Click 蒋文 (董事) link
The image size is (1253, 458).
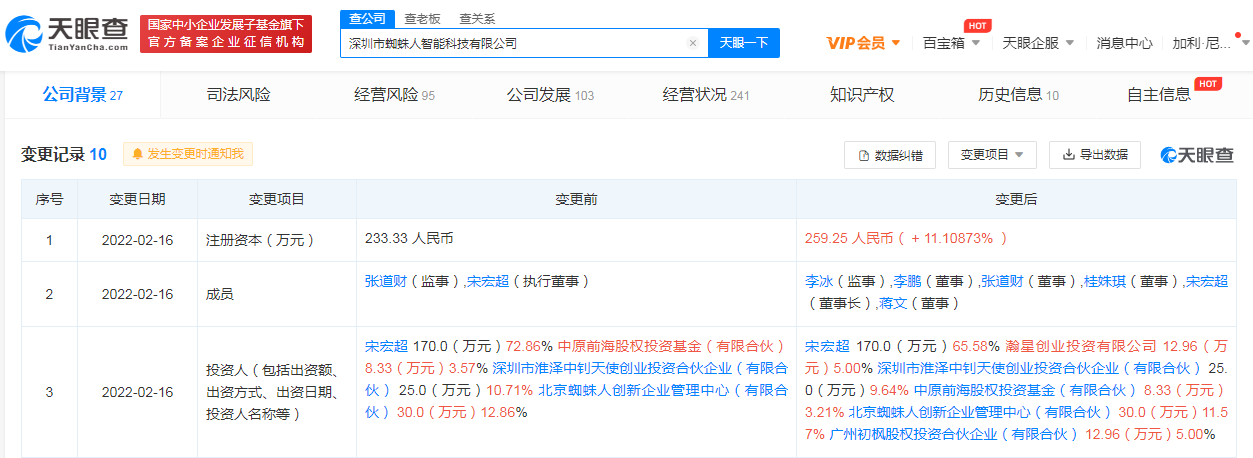[x=892, y=303]
